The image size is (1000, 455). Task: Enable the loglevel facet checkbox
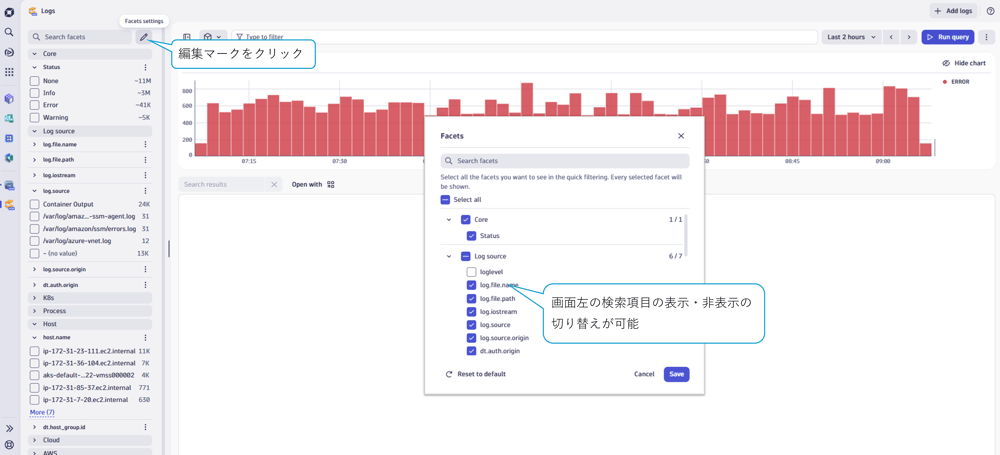click(x=471, y=272)
